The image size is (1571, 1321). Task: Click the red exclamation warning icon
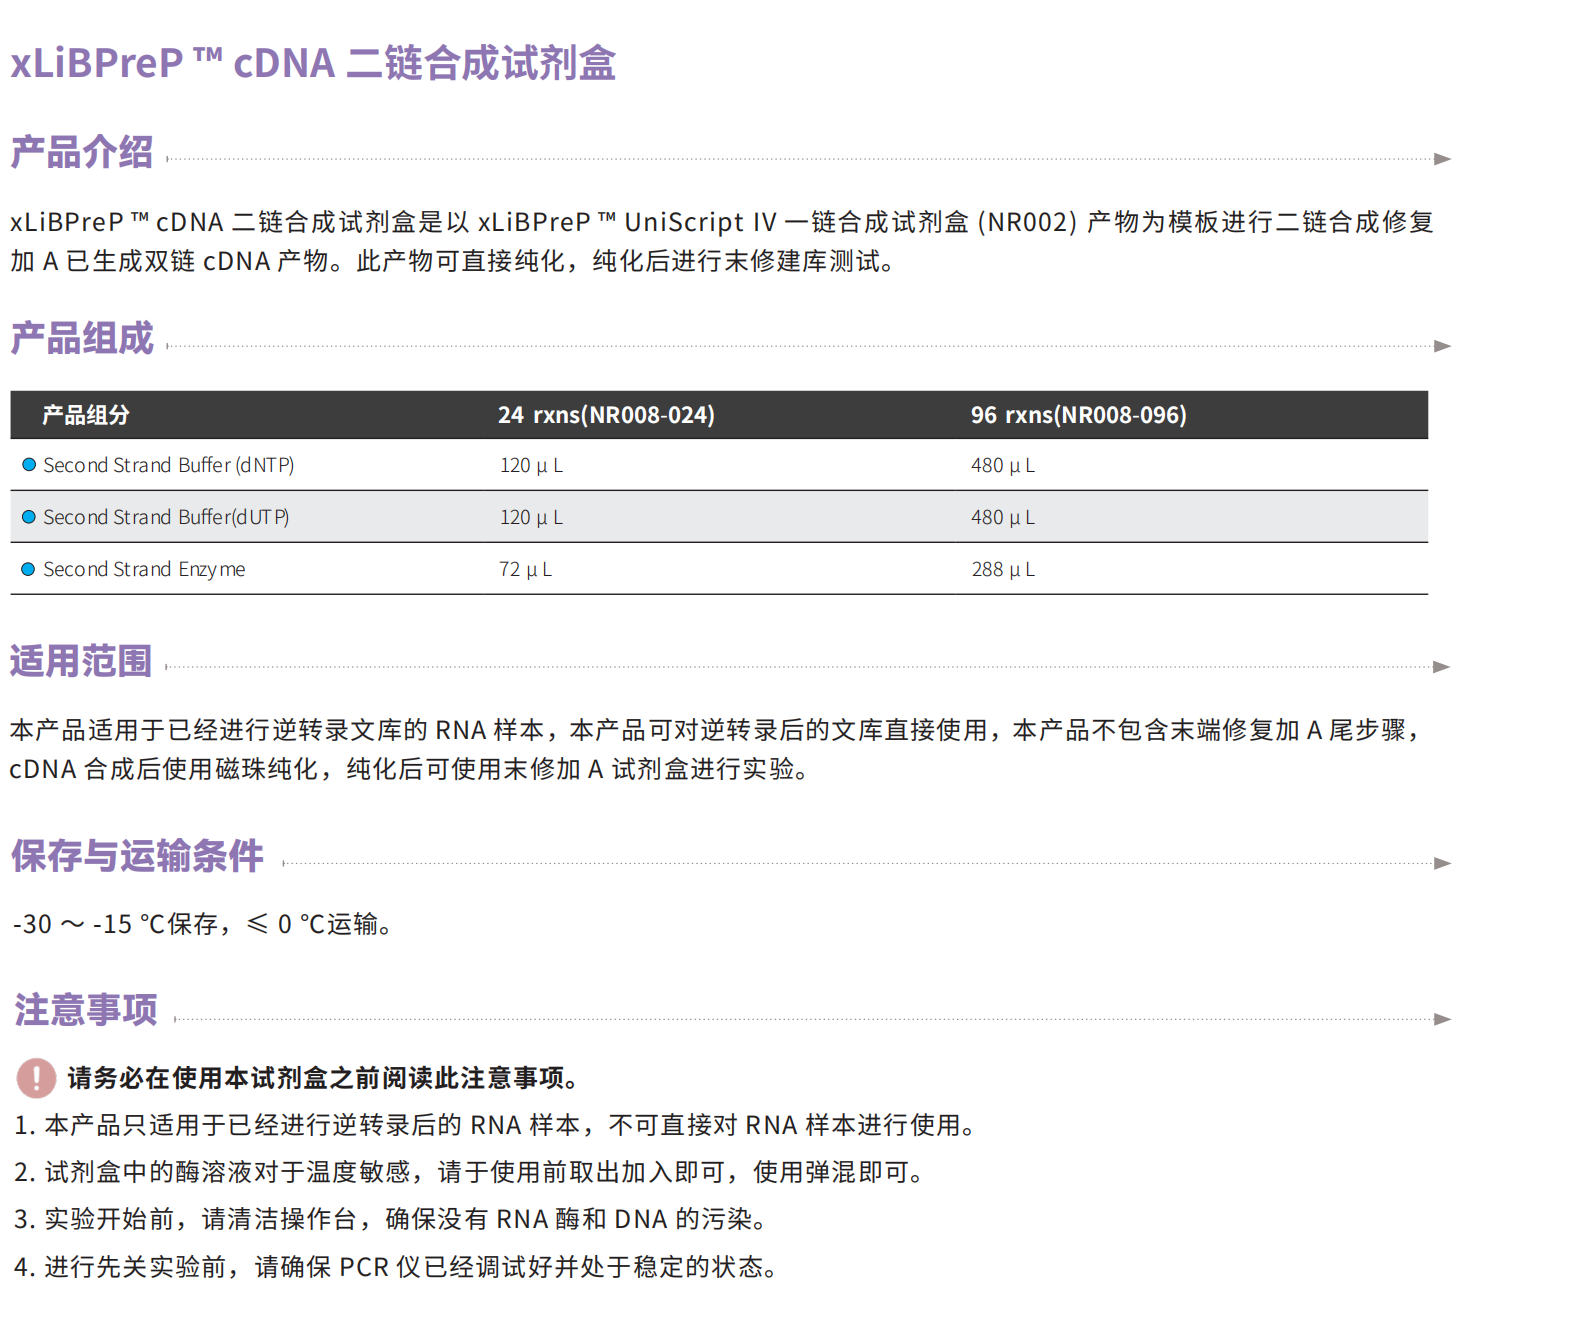37,1077
